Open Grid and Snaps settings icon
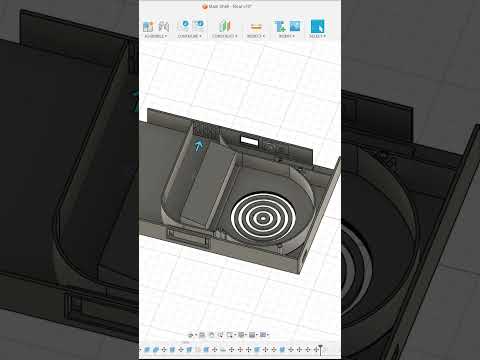This screenshot has width=480, height=360. (x=253, y=335)
